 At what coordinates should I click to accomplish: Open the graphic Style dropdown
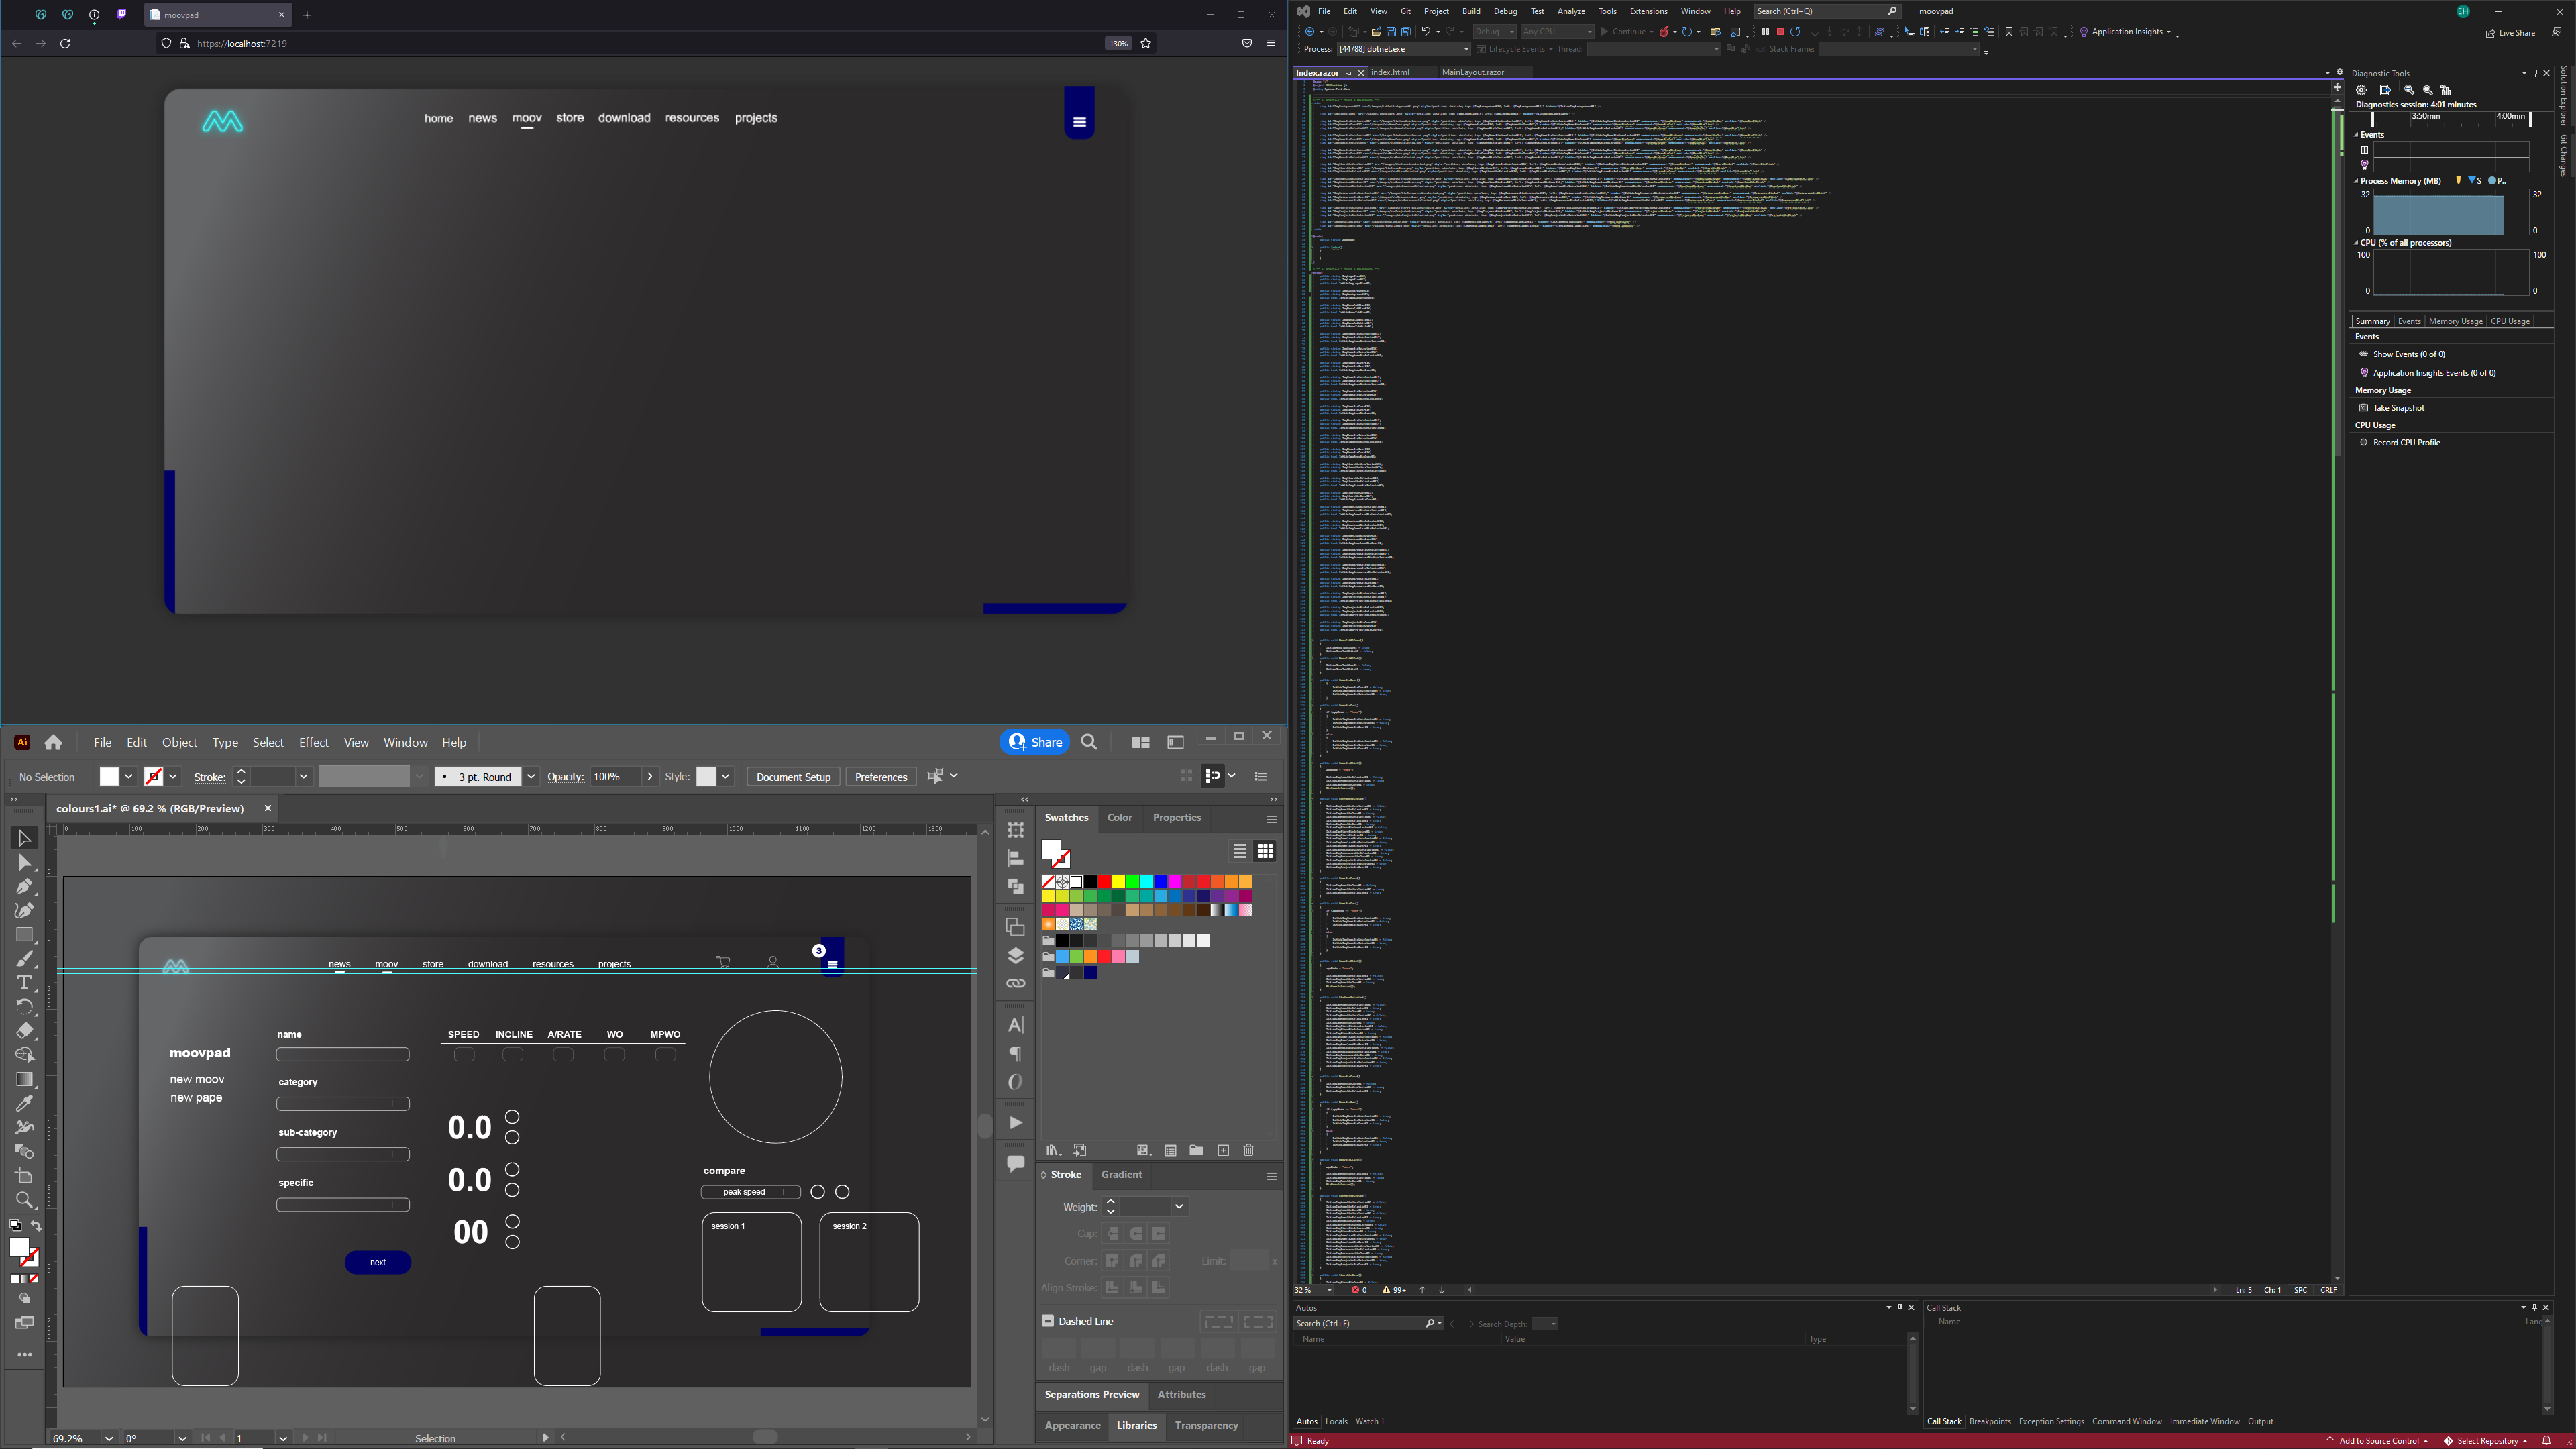pos(726,777)
